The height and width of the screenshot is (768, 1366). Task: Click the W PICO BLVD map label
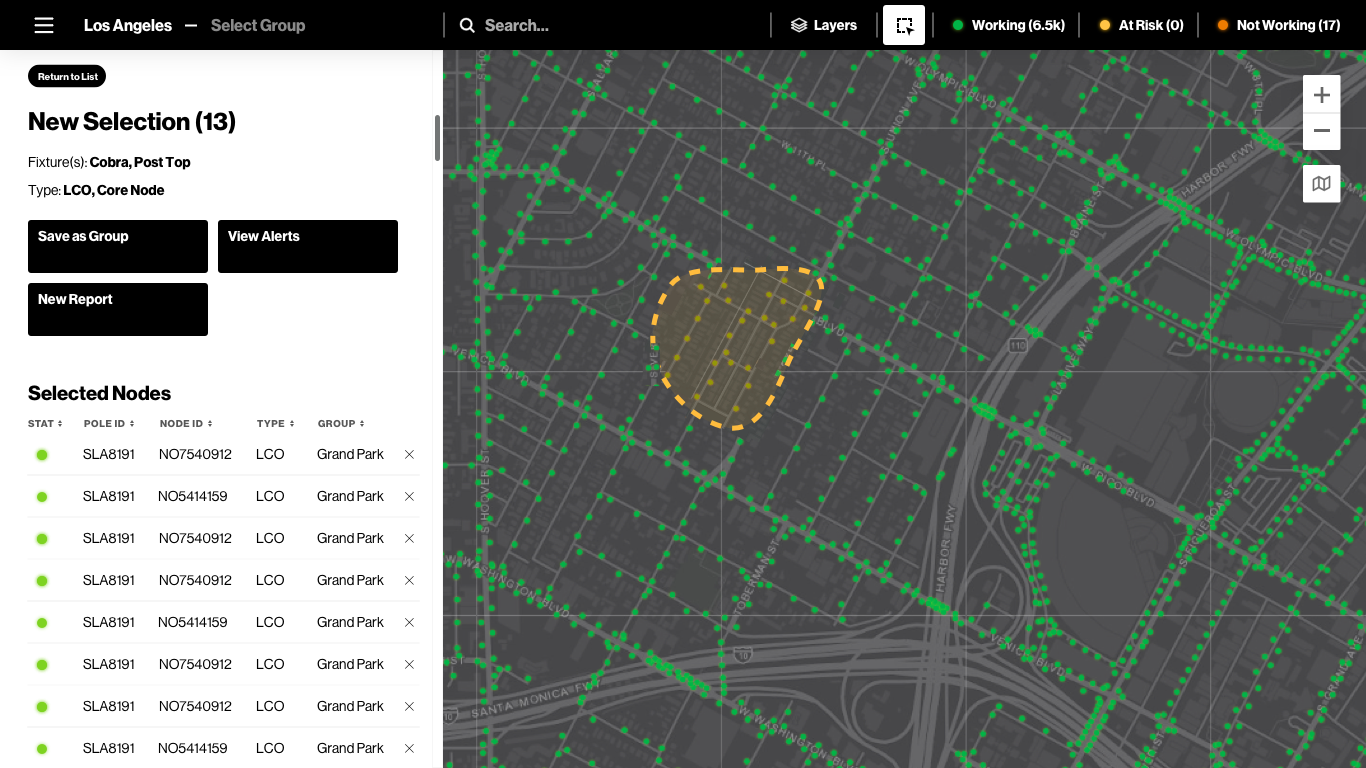(x=1116, y=487)
